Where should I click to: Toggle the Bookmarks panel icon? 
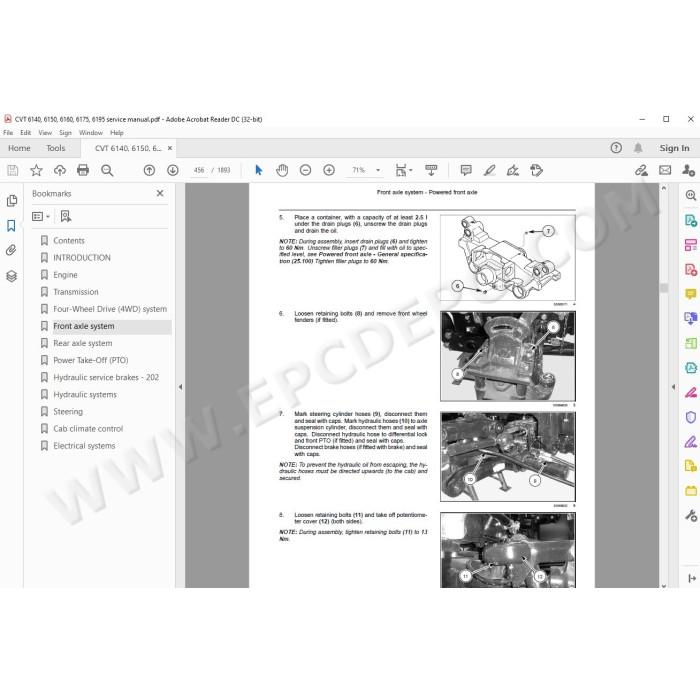coord(12,225)
